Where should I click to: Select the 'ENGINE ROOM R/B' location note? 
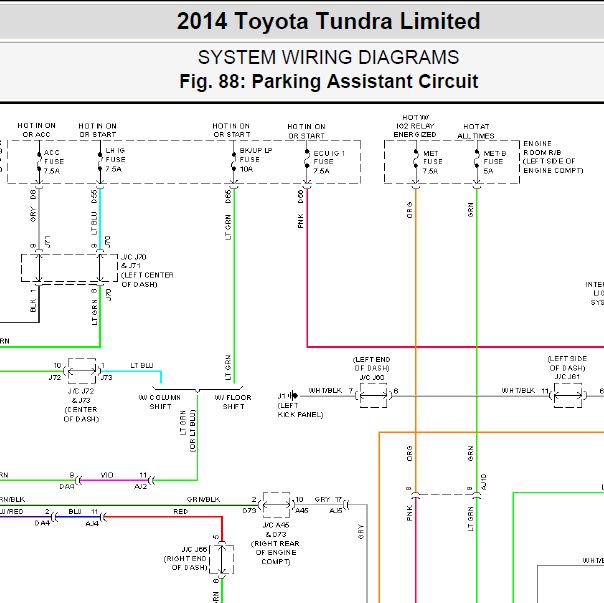pyautogui.click(x=553, y=157)
